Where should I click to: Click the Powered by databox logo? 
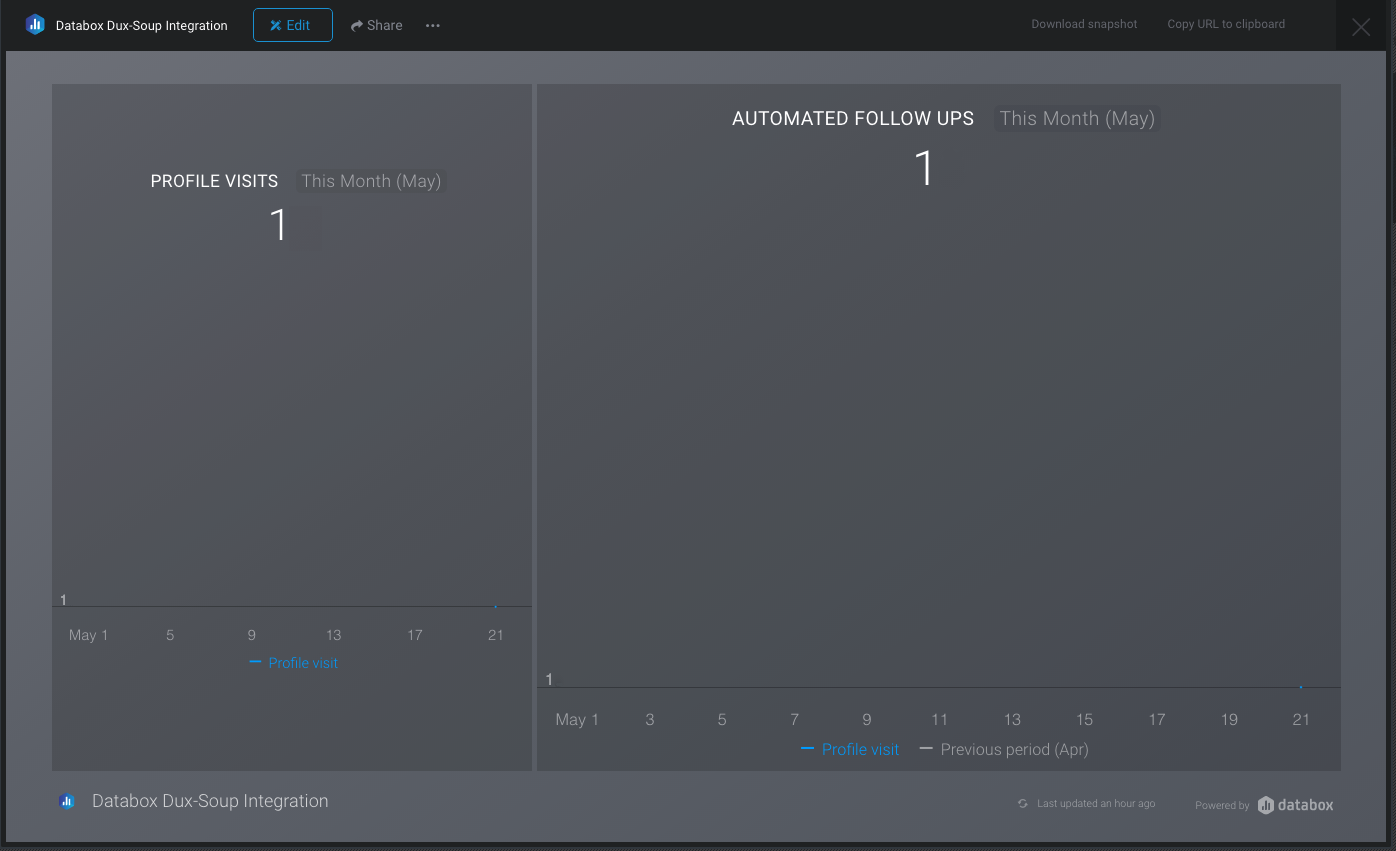coord(1295,805)
